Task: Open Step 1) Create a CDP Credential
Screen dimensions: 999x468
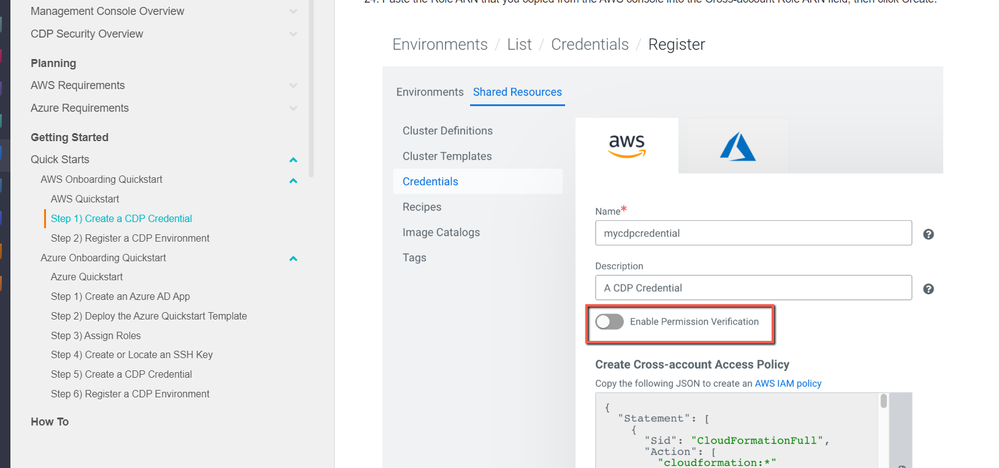Action: point(121,219)
